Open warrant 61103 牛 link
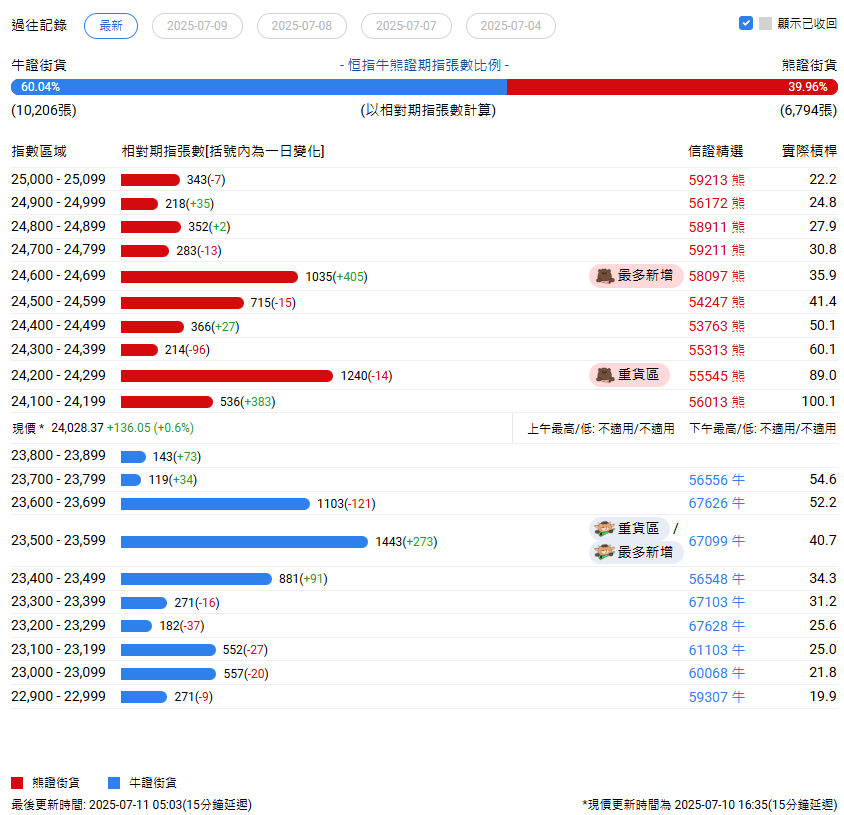This screenshot has width=844, height=815. pyautogui.click(x=716, y=650)
